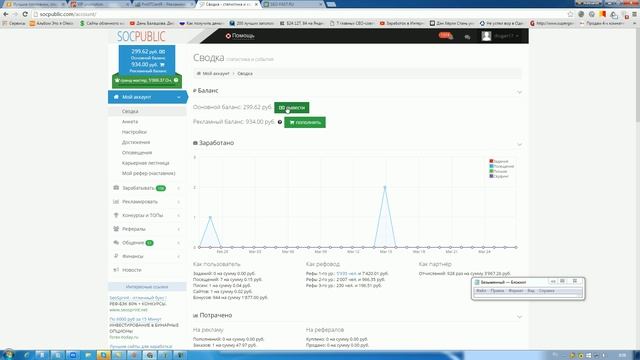This screenshot has width=640, height=360.
Task: Click the Windows Start button
Action: 8,355
